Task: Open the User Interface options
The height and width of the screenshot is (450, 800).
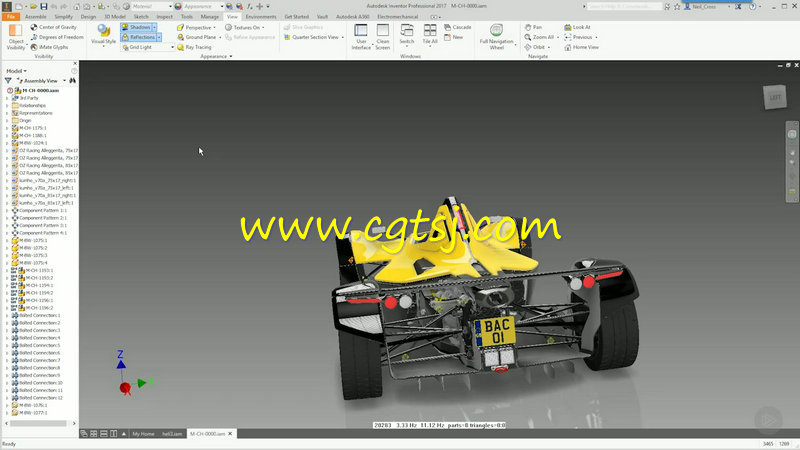Action: [361, 37]
